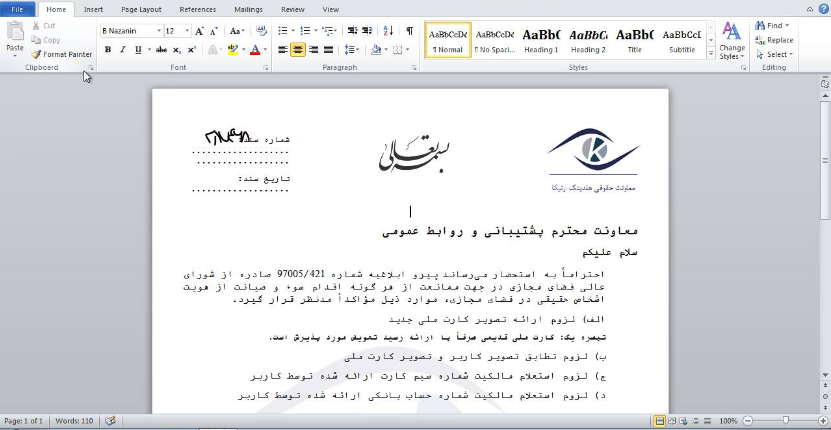
Task: Open the File tab
Action: click(17, 9)
